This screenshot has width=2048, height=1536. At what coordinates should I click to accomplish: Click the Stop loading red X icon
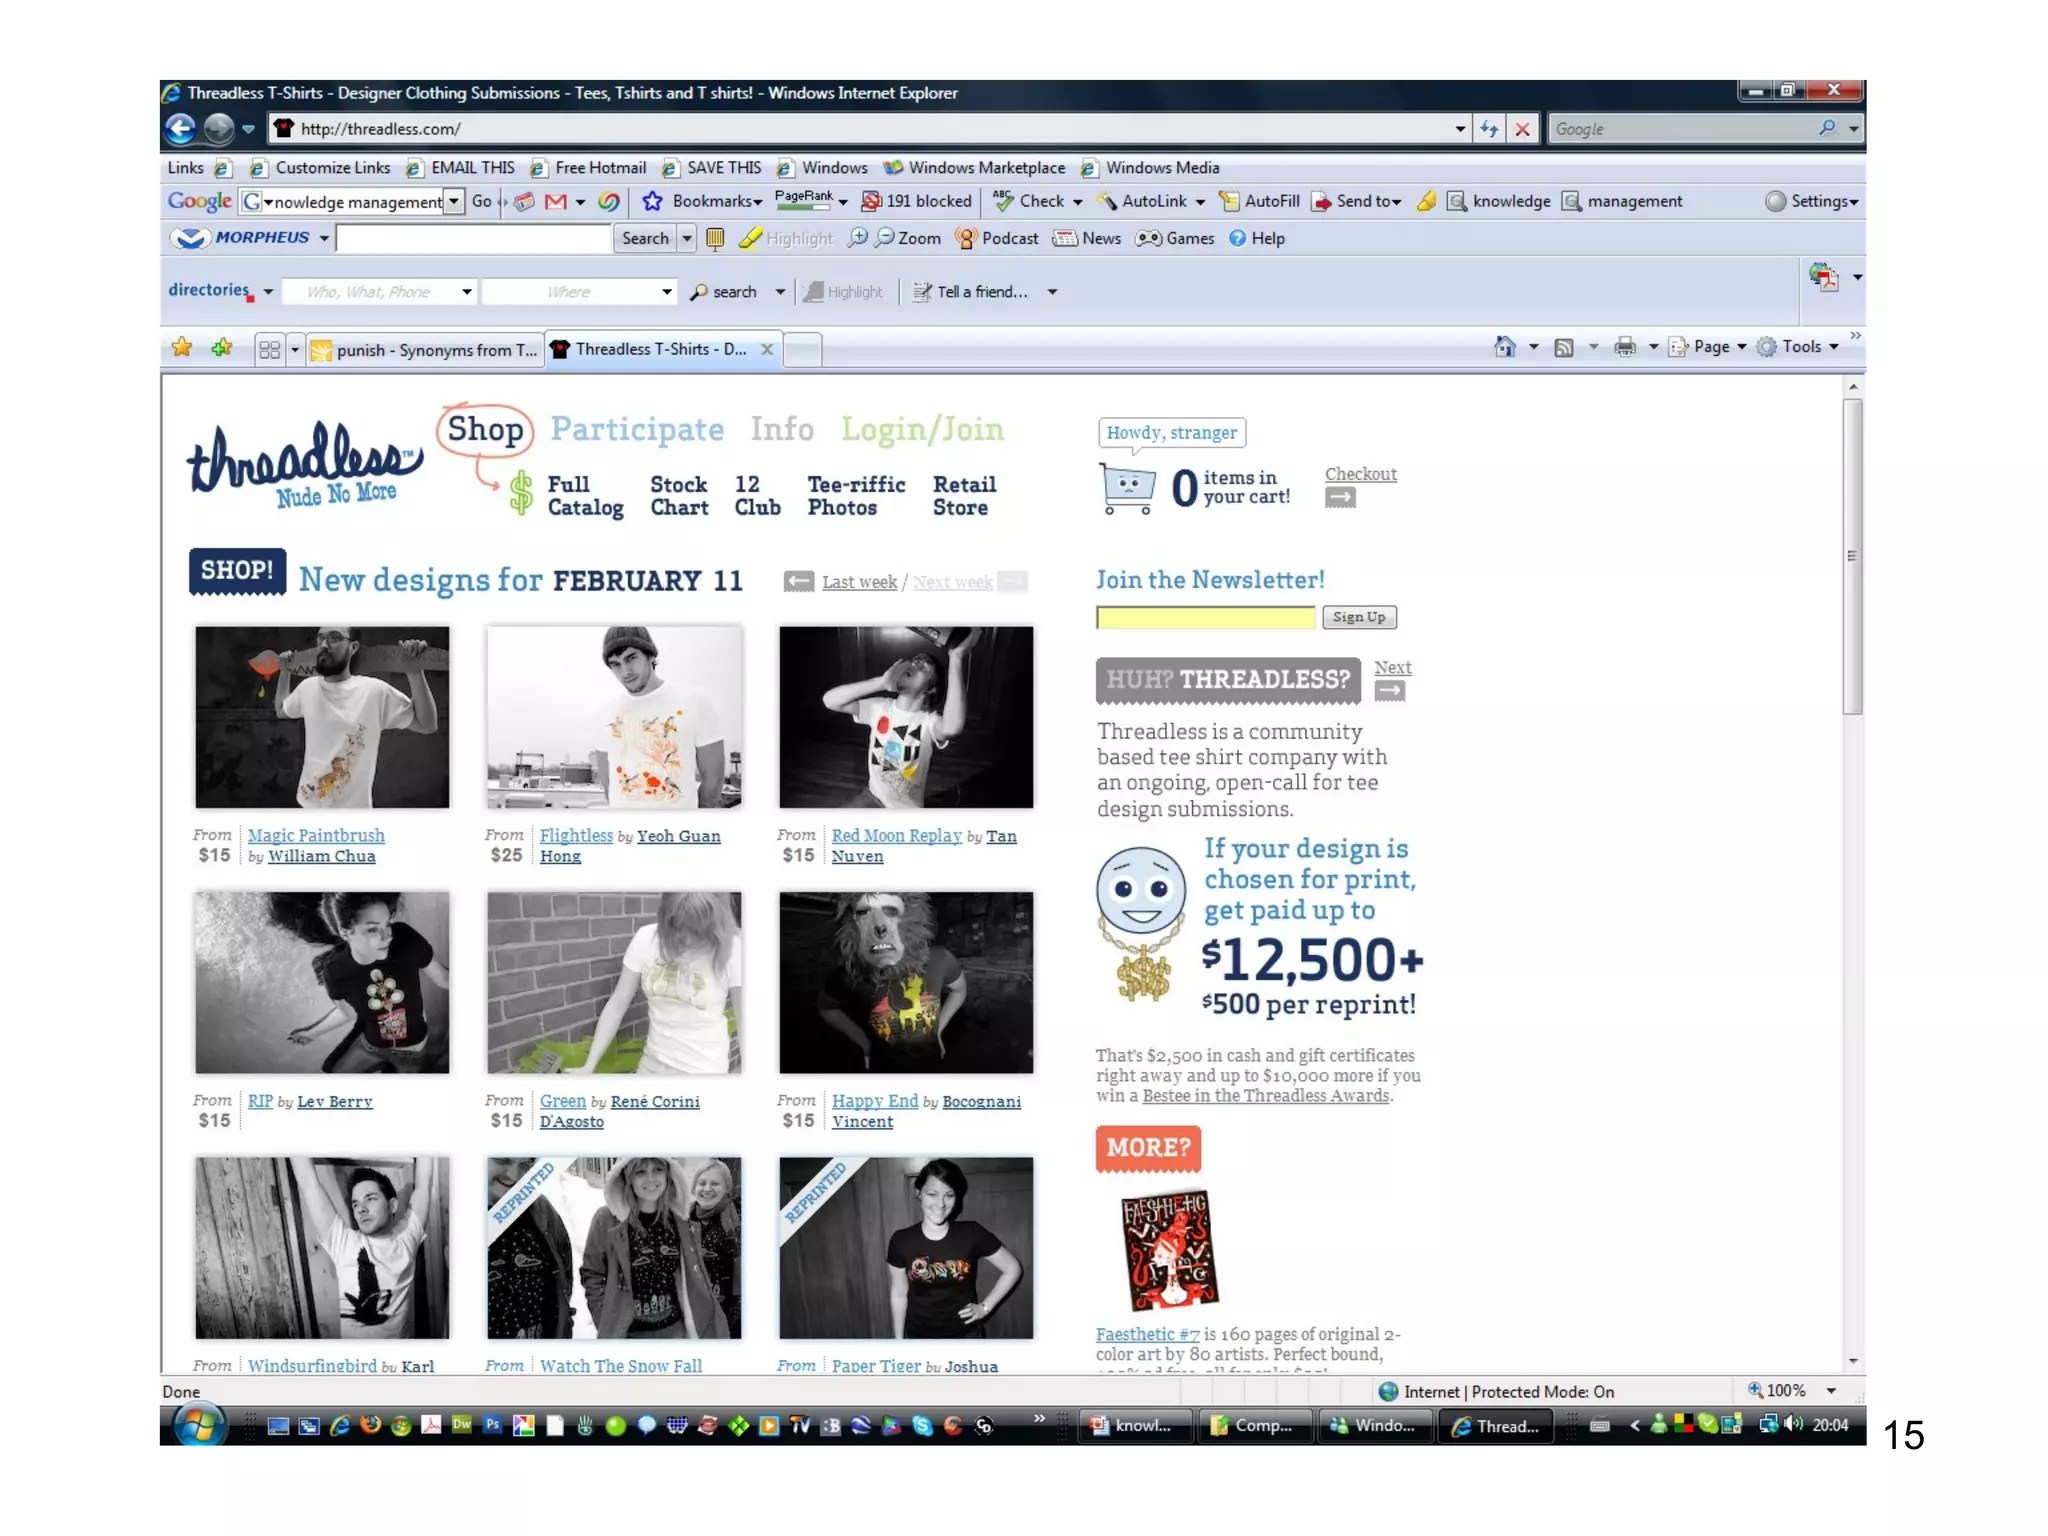(x=1522, y=129)
